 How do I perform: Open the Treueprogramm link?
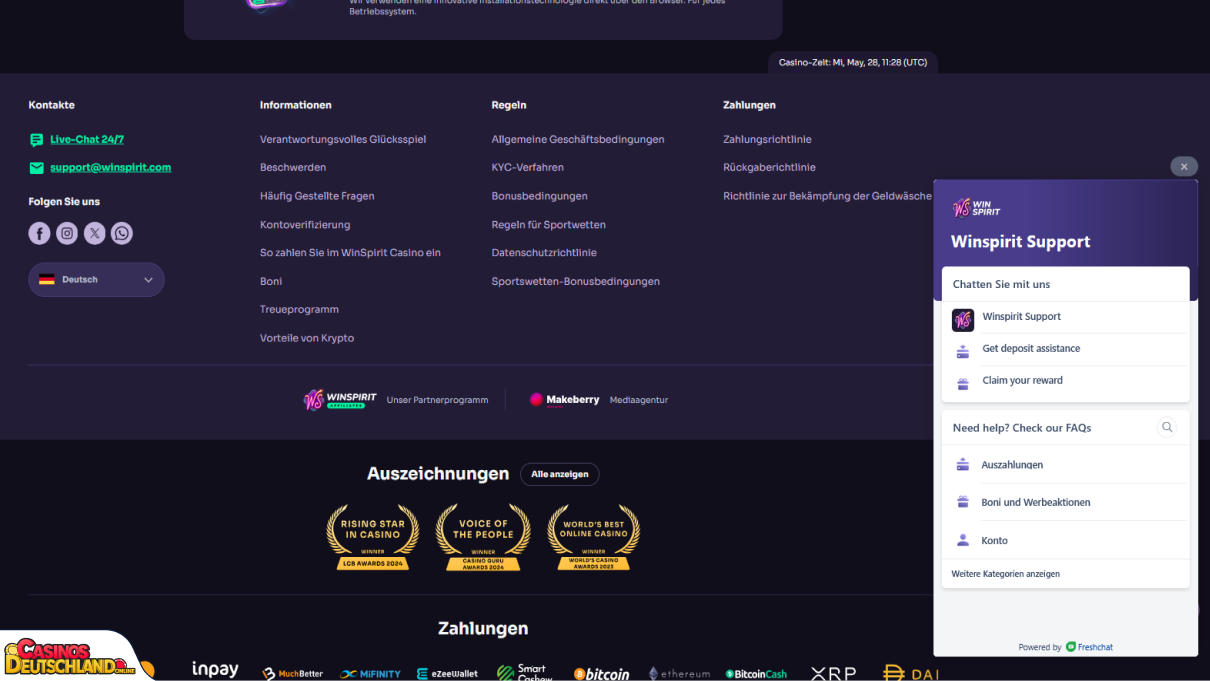(x=299, y=310)
